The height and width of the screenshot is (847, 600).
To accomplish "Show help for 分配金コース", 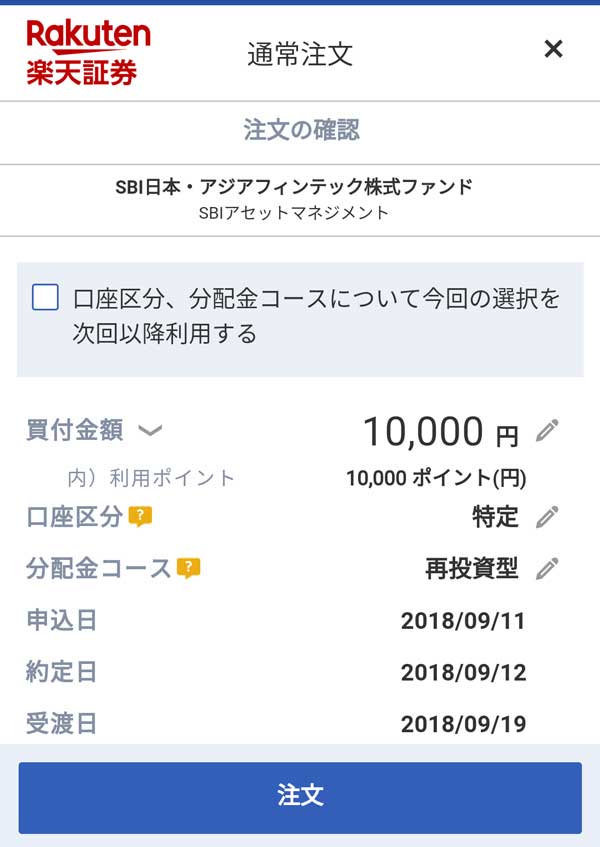I will 189,569.
